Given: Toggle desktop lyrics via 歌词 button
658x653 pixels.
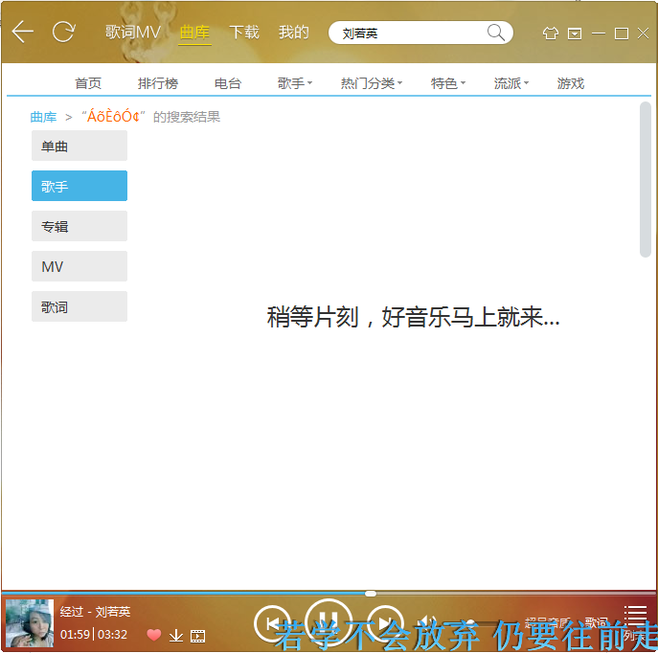Looking at the screenshot, I should click(597, 622).
